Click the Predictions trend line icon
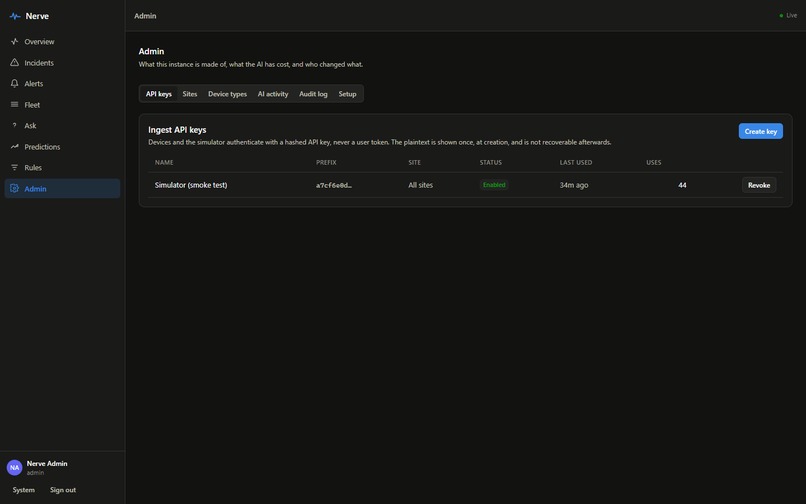Viewport: 806px width, 504px height. click(14, 147)
